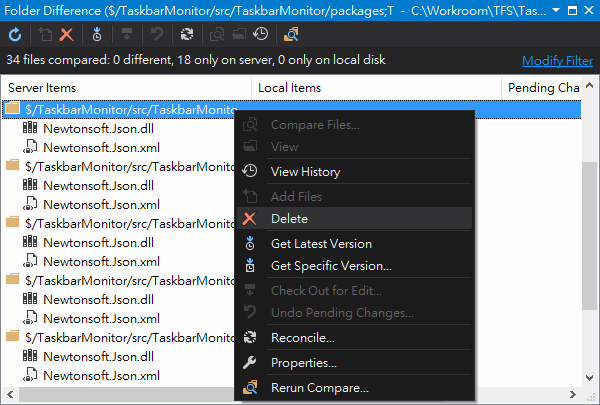Image resolution: width=600 pixels, height=405 pixels.
Task: Open Properties... from context menu
Action: (354, 363)
